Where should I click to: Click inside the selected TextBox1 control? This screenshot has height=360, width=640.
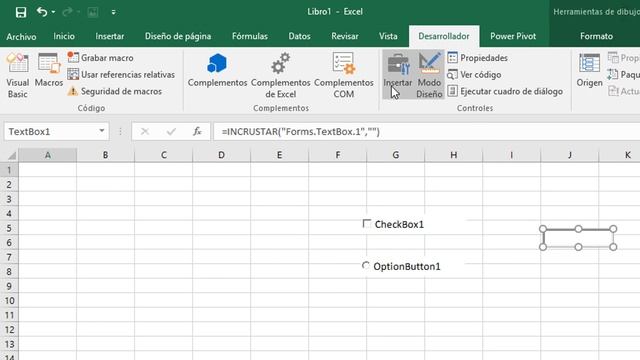[x=578, y=238]
